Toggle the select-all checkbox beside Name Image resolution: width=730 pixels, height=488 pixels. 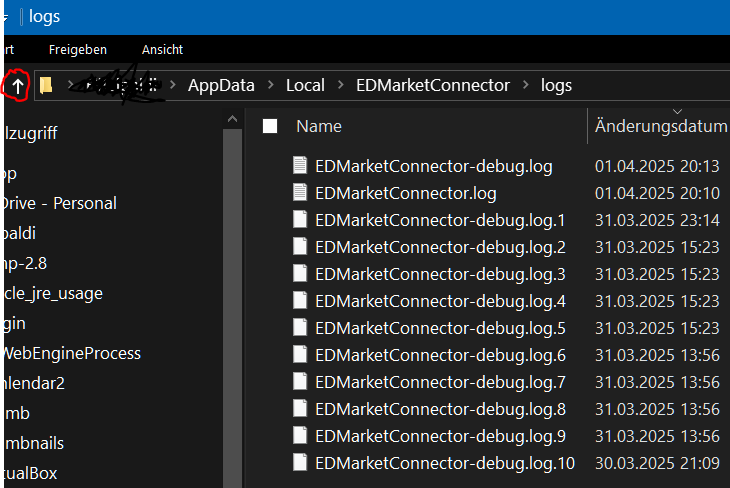point(270,126)
